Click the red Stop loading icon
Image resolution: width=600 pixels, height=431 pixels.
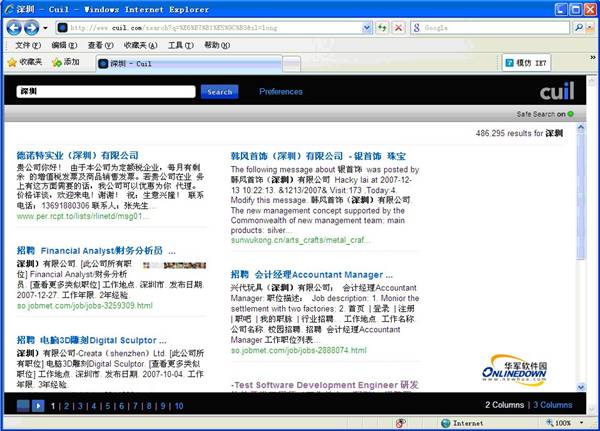click(x=398, y=28)
